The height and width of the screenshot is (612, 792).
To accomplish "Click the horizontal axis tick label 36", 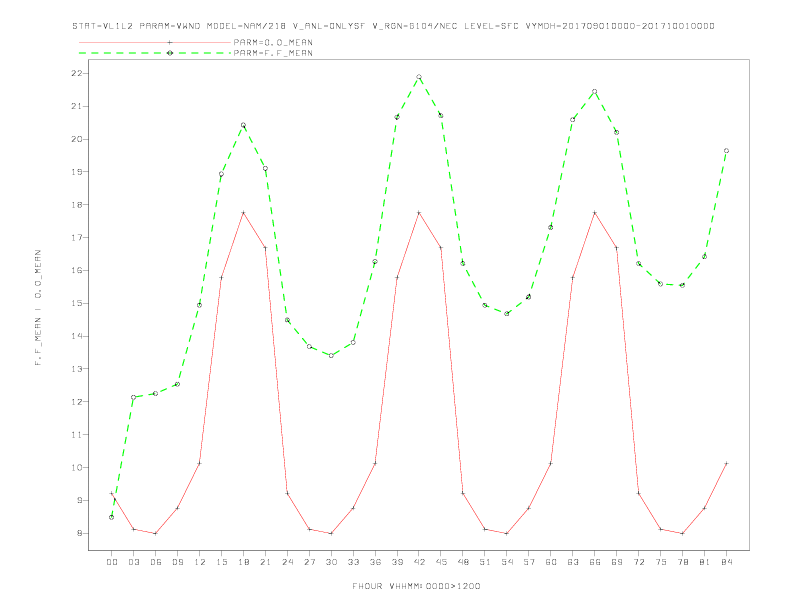I will (375, 562).
